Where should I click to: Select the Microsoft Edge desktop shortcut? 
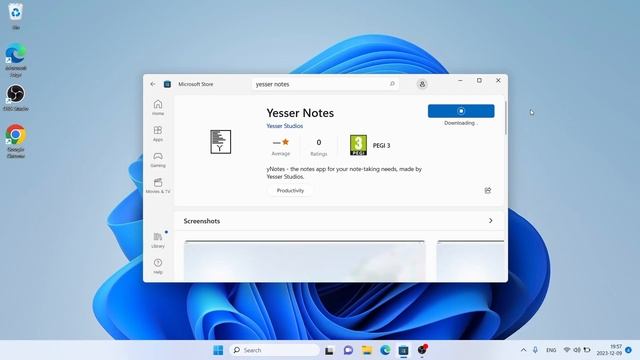(x=16, y=60)
